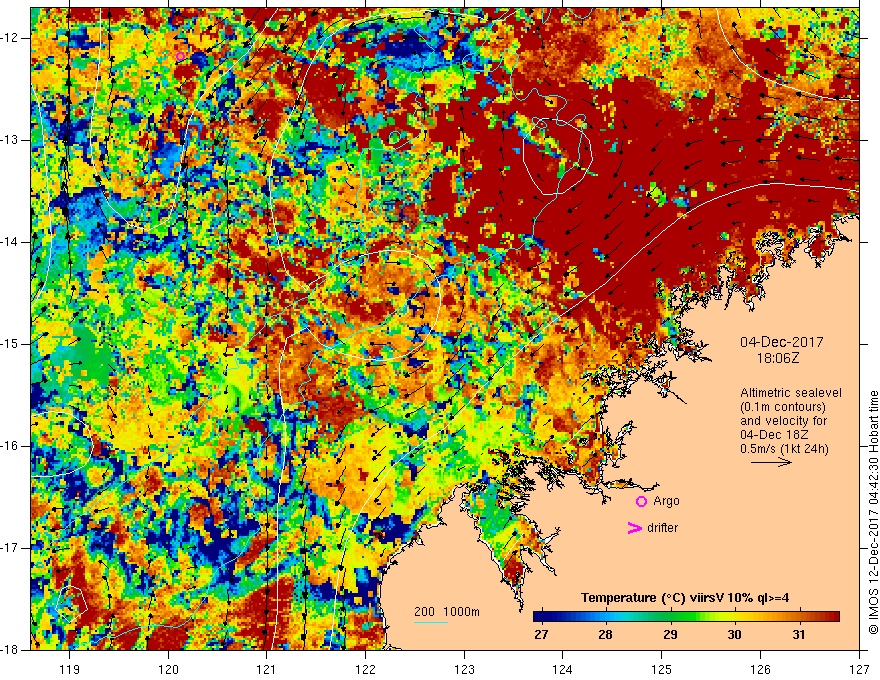
Task: Click the 'Argo' legend label
Action: (666, 501)
